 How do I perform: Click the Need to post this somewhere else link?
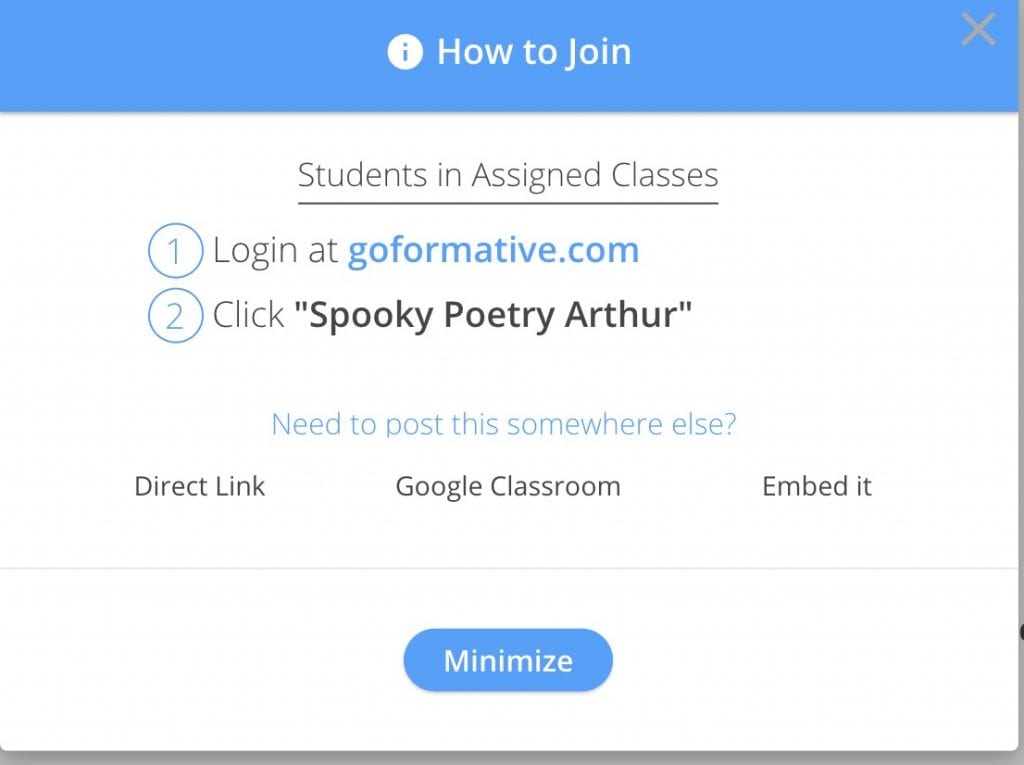[504, 425]
